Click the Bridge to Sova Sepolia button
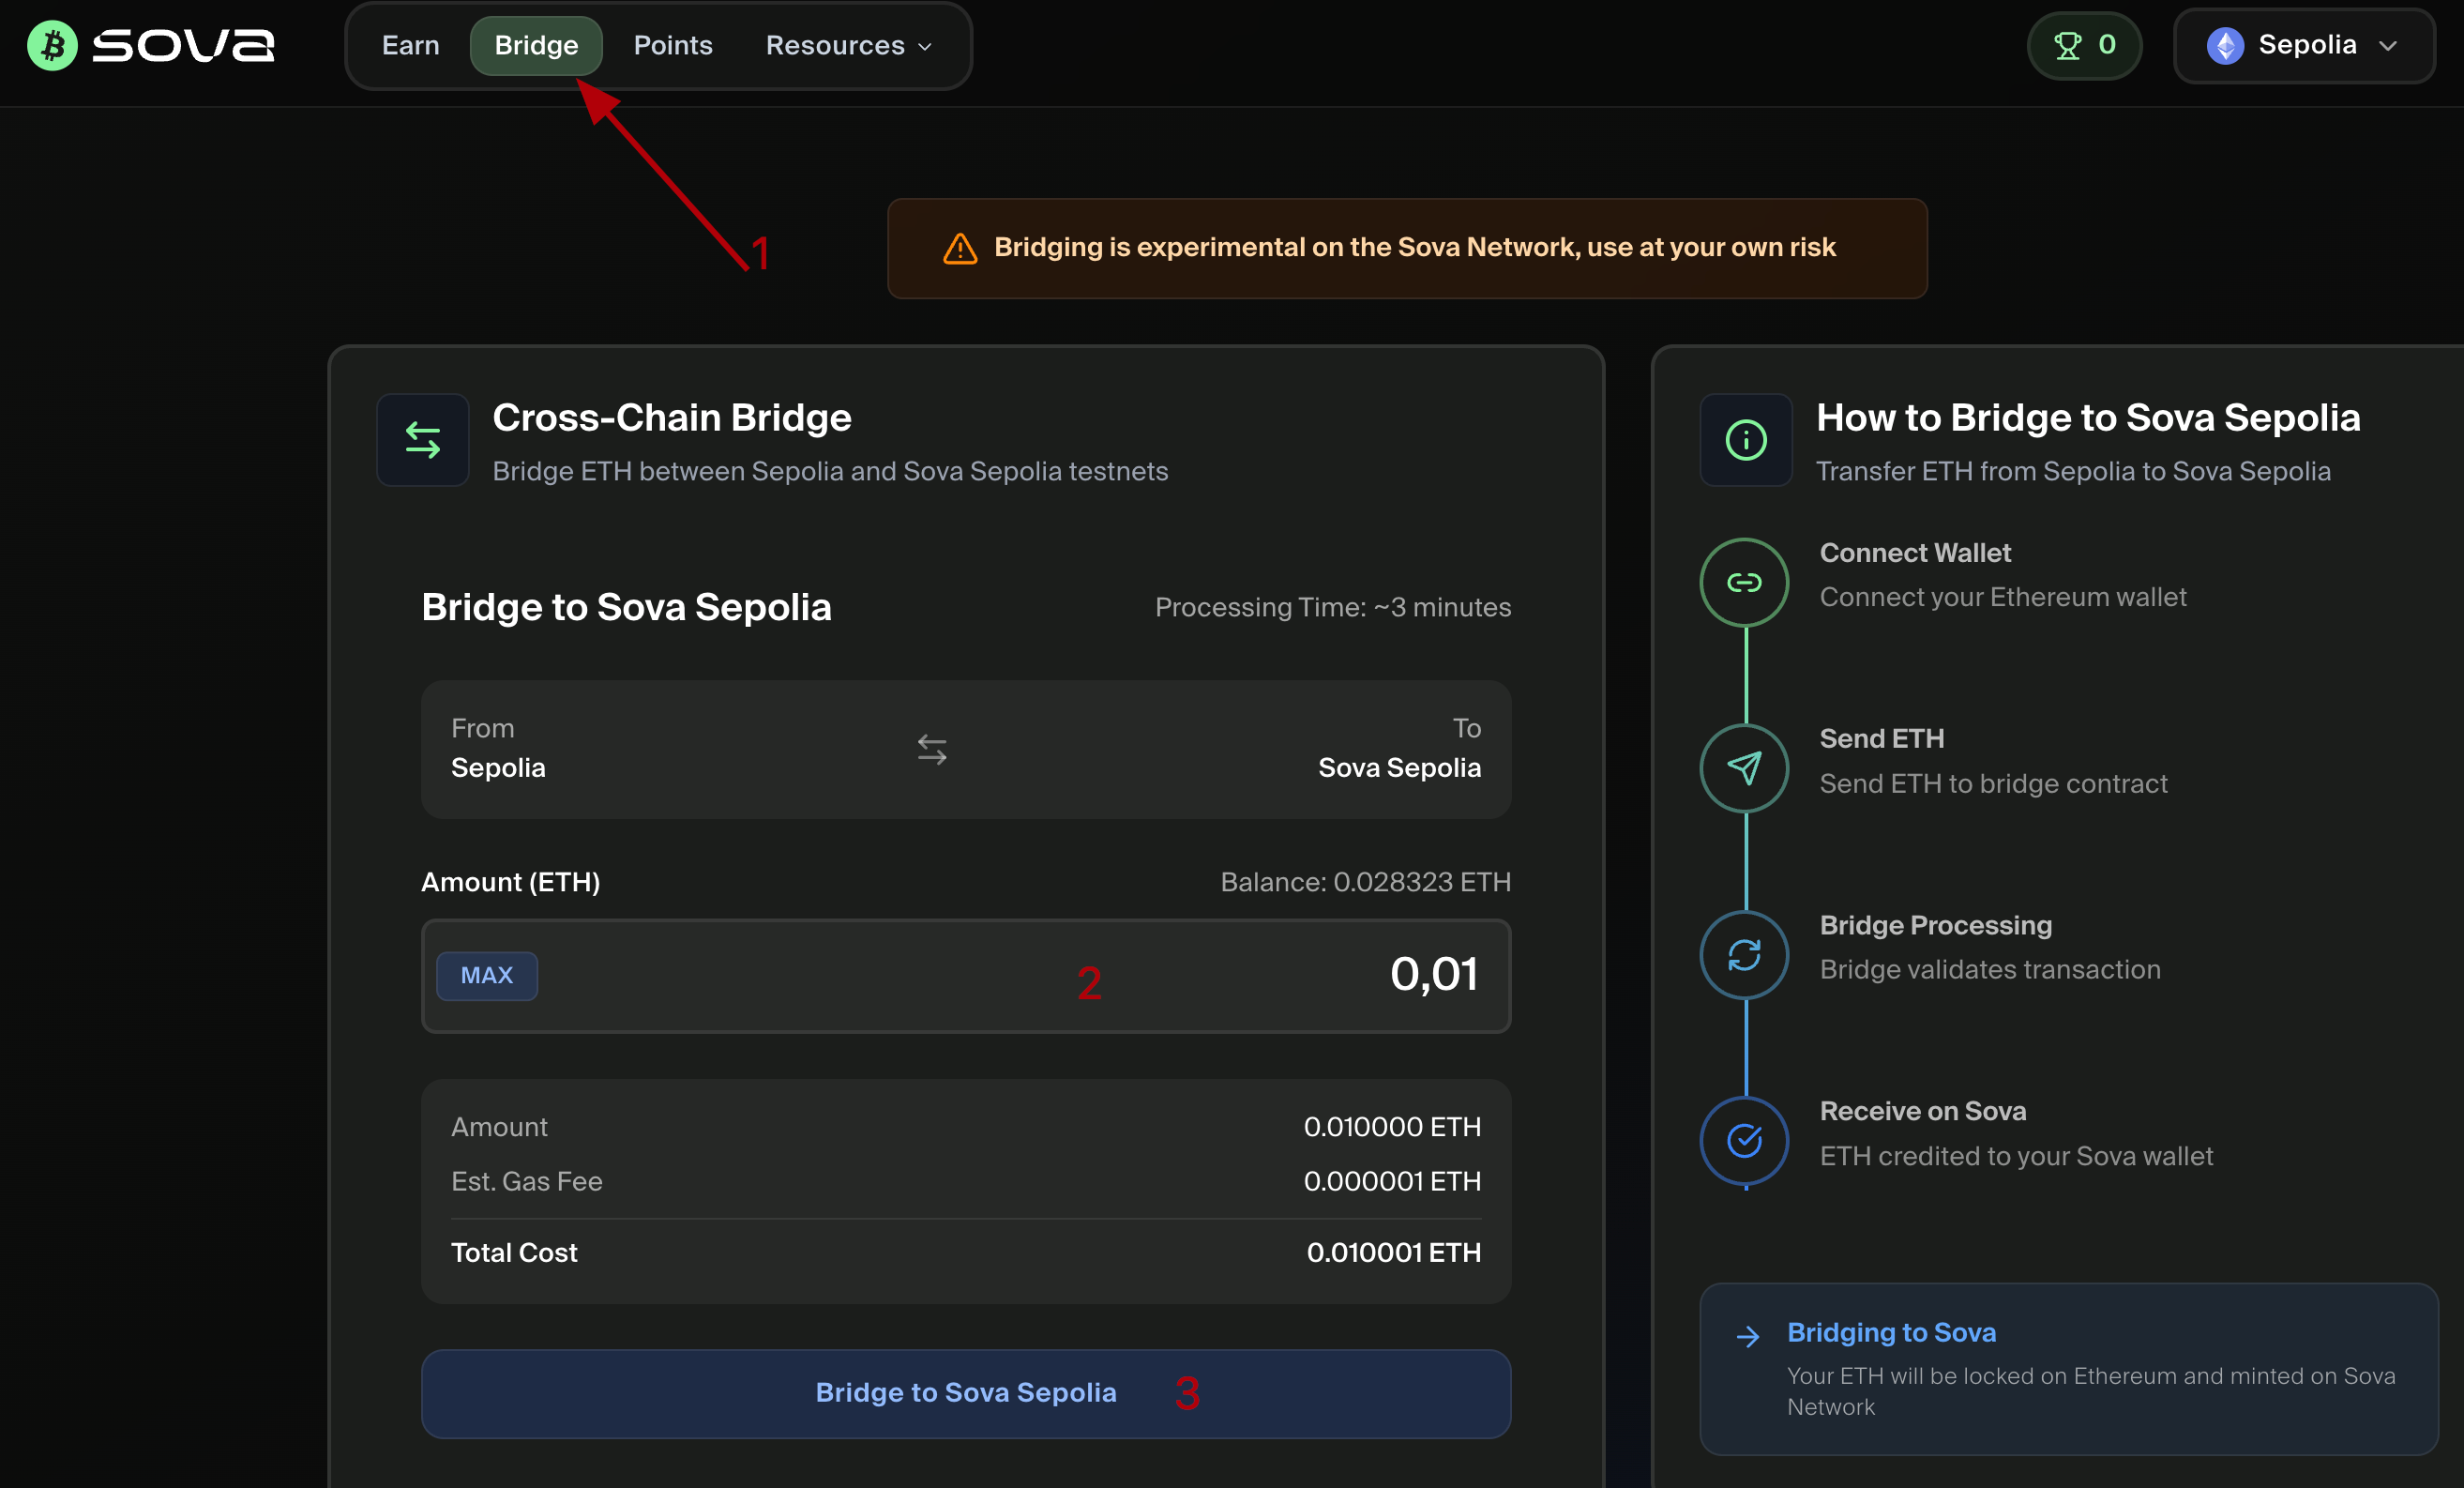The height and width of the screenshot is (1488, 2464). [x=965, y=1393]
